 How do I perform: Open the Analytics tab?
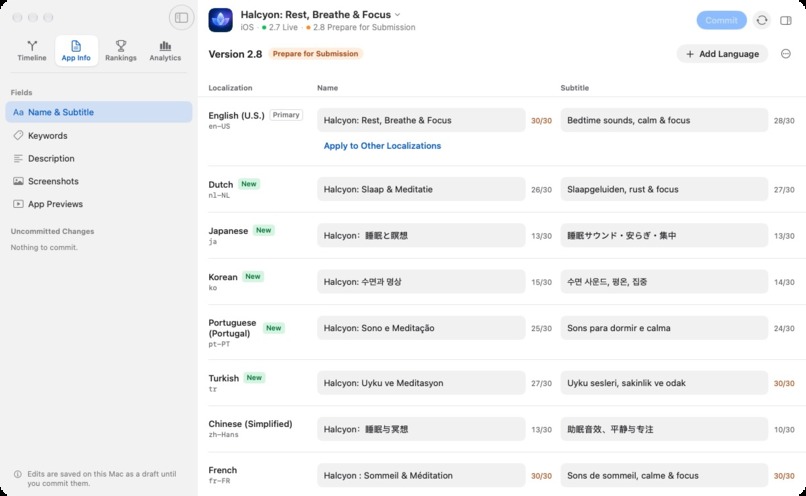pos(165,51)
